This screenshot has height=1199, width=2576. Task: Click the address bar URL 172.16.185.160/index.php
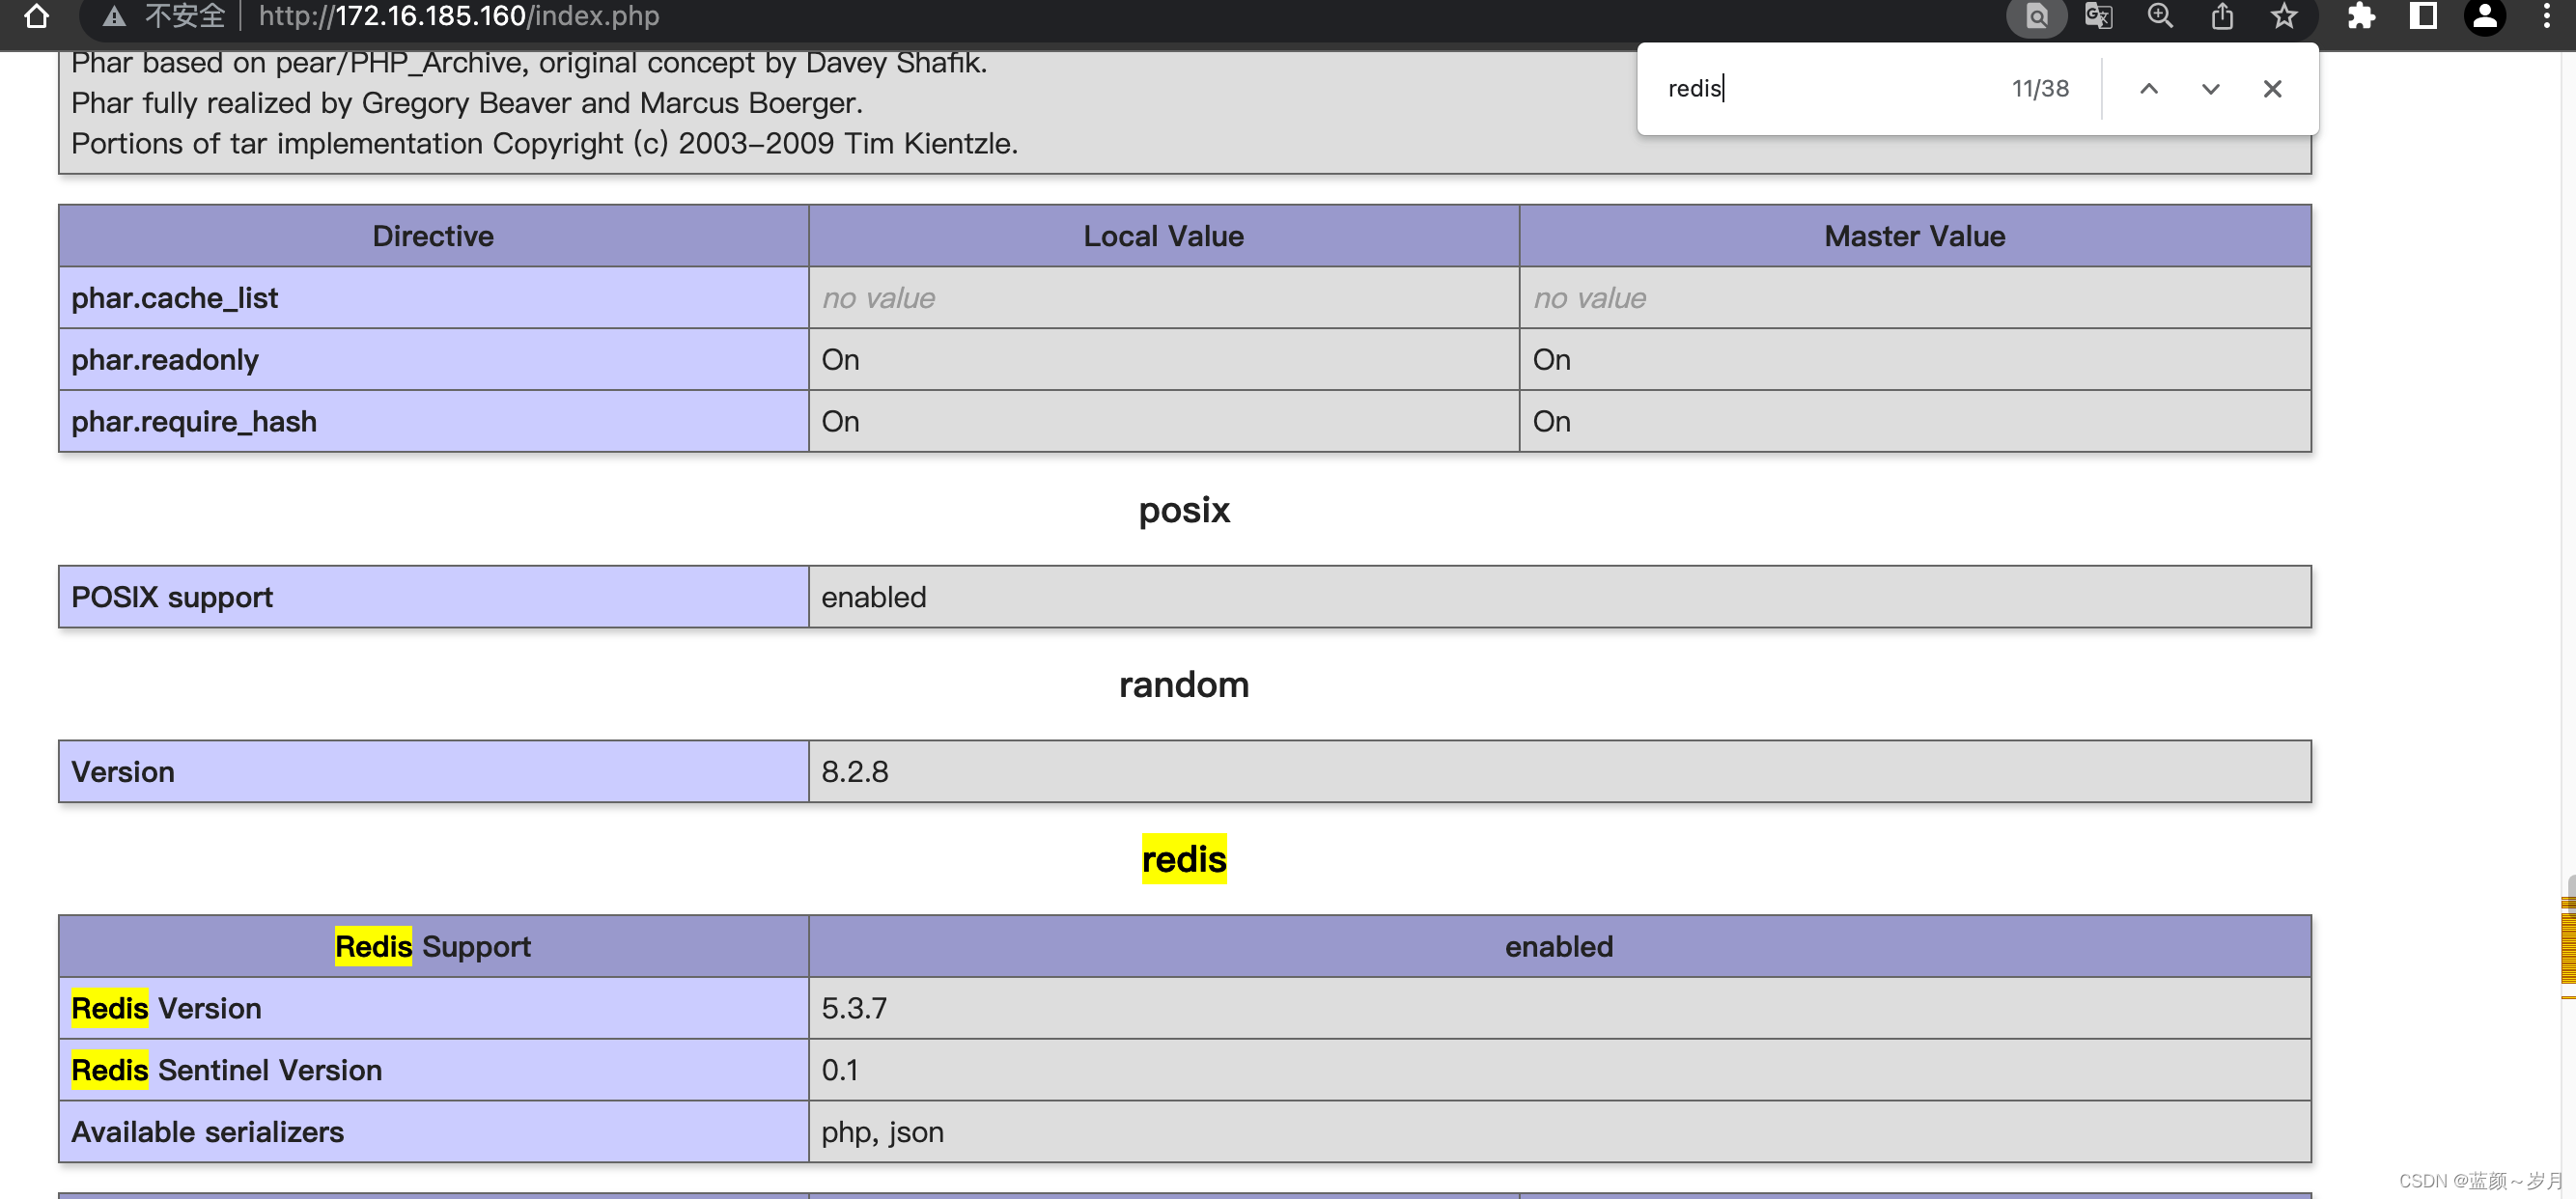coord(458,16)
